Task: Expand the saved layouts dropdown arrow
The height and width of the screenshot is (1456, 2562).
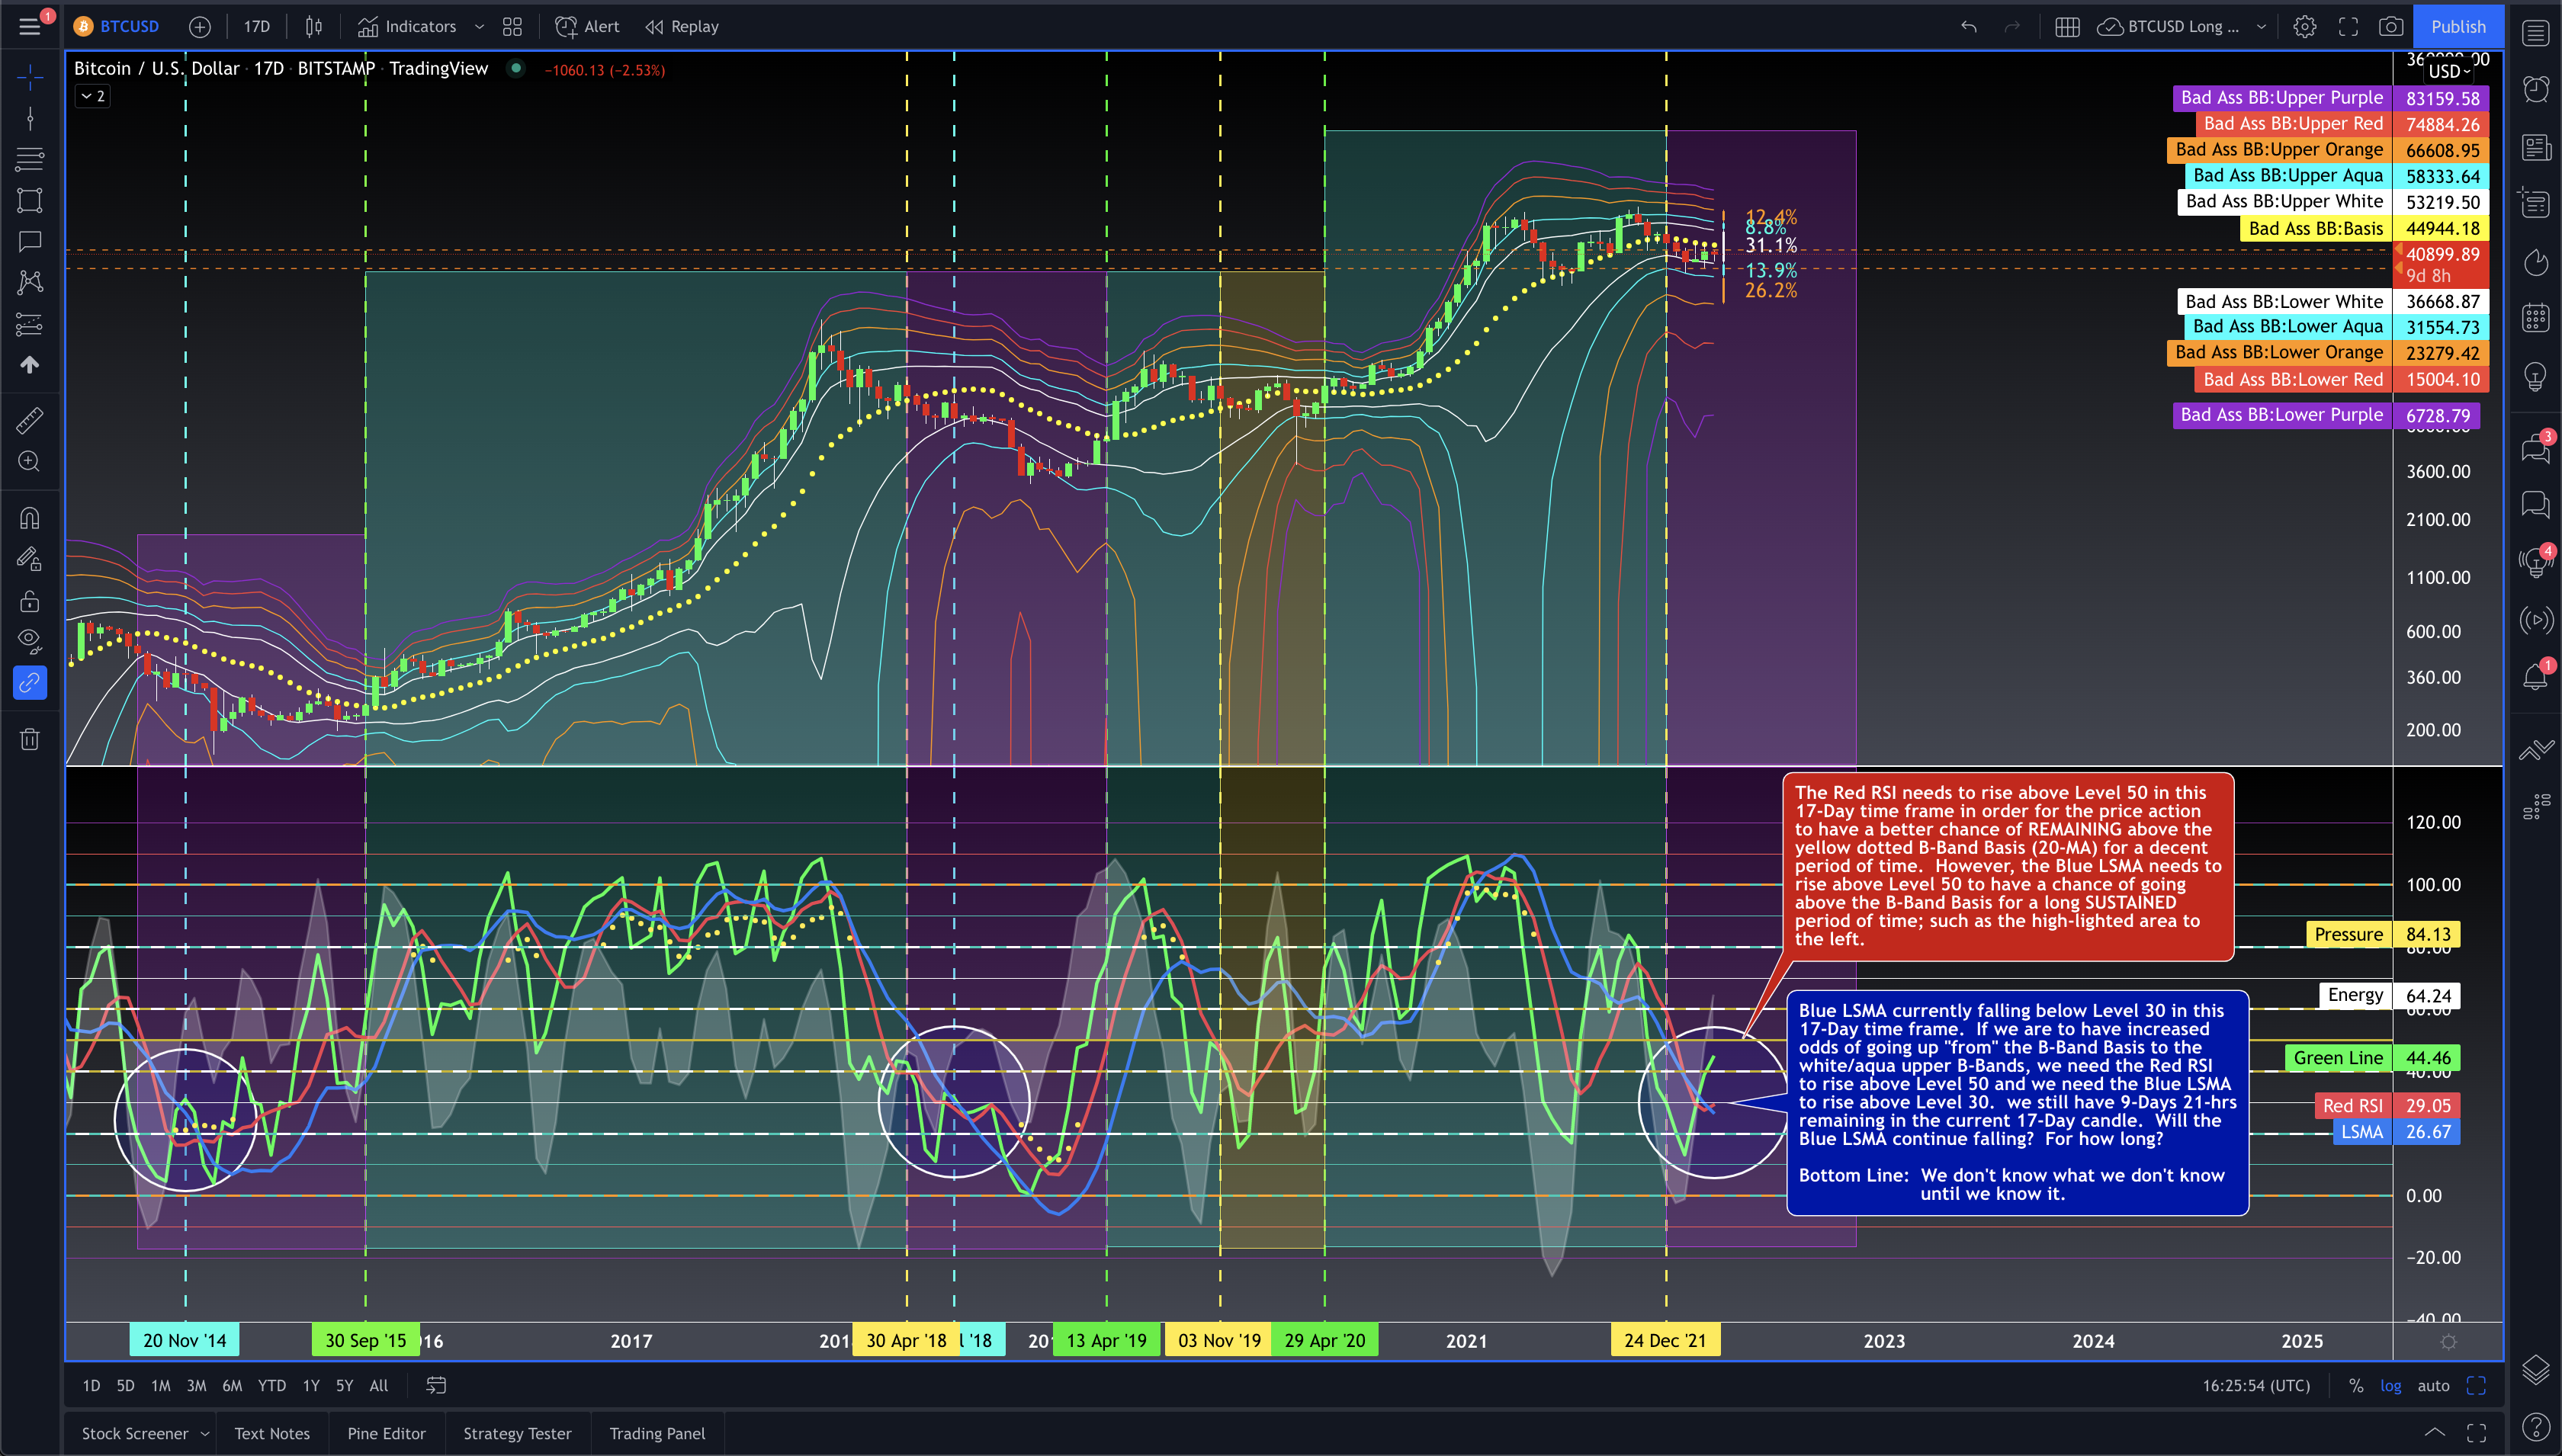Action: coord(2261,27)
